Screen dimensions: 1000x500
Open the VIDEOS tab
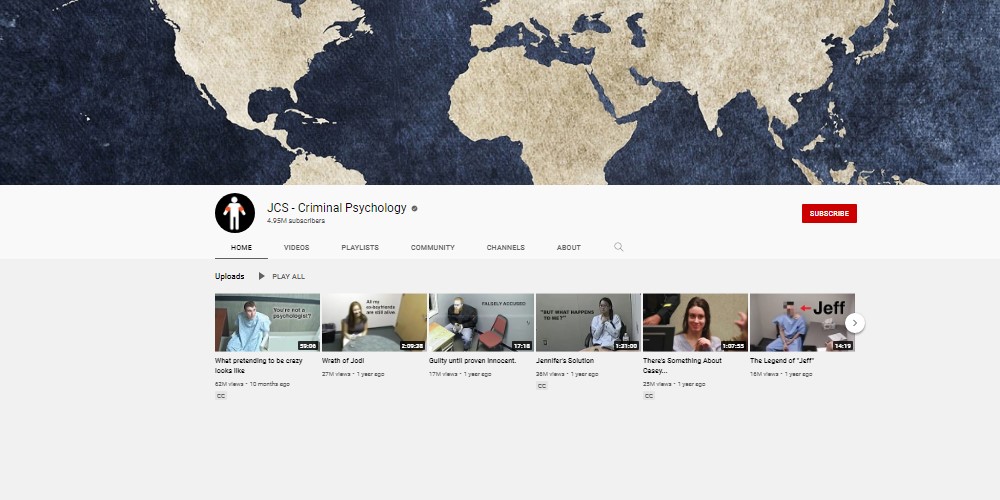pos(297,247)
